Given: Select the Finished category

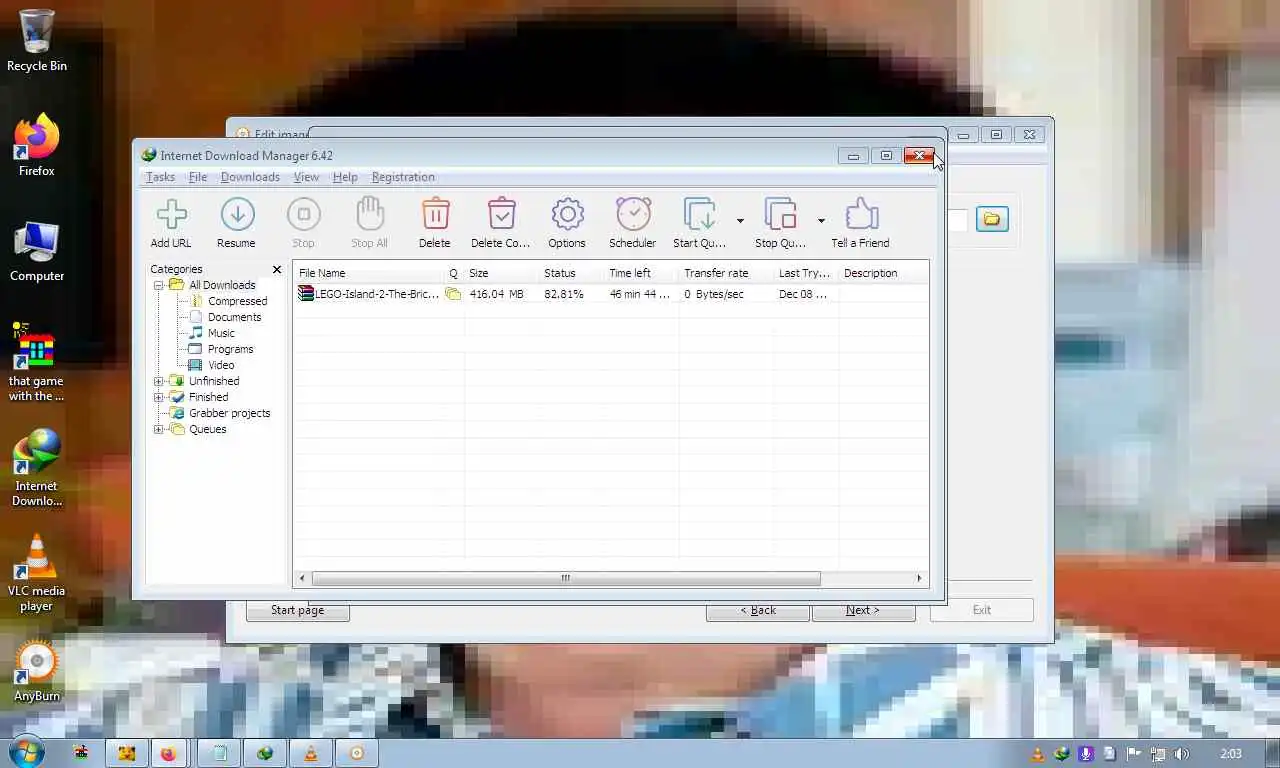Looking at the screenshot, I should tap(208, 397).
